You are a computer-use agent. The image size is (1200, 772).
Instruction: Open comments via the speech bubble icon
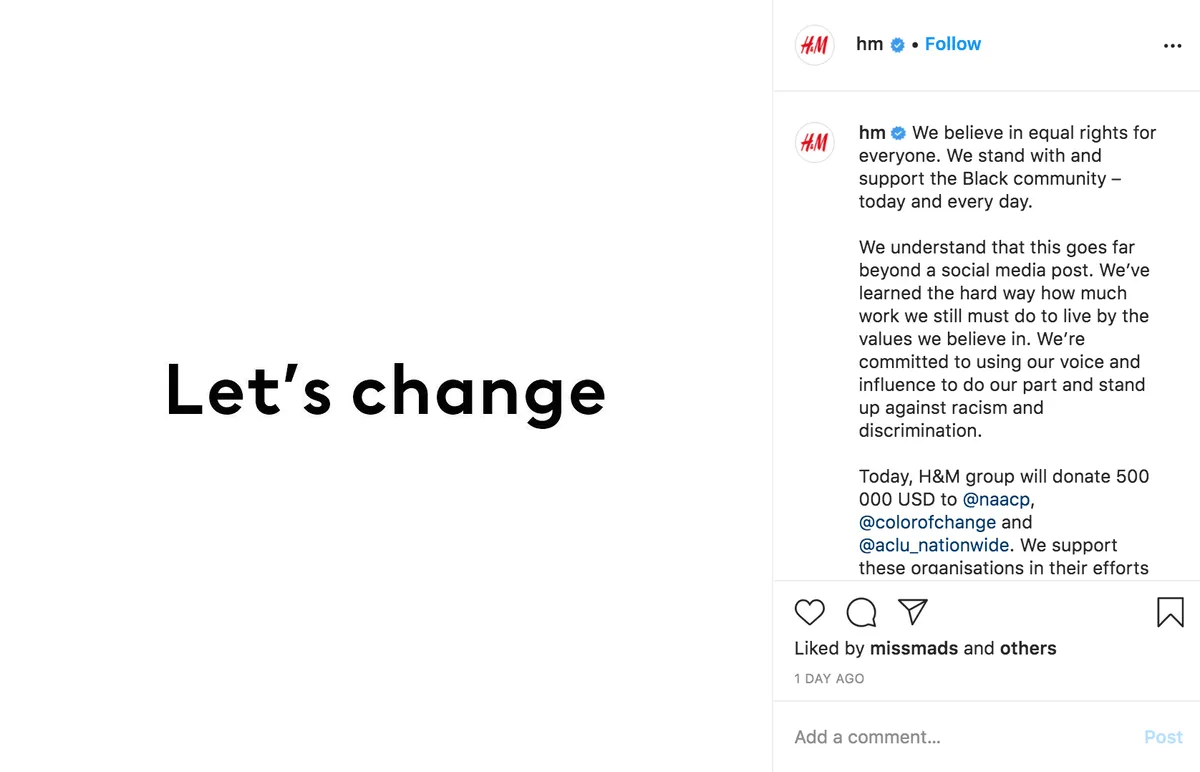click(x=861, y=612)
